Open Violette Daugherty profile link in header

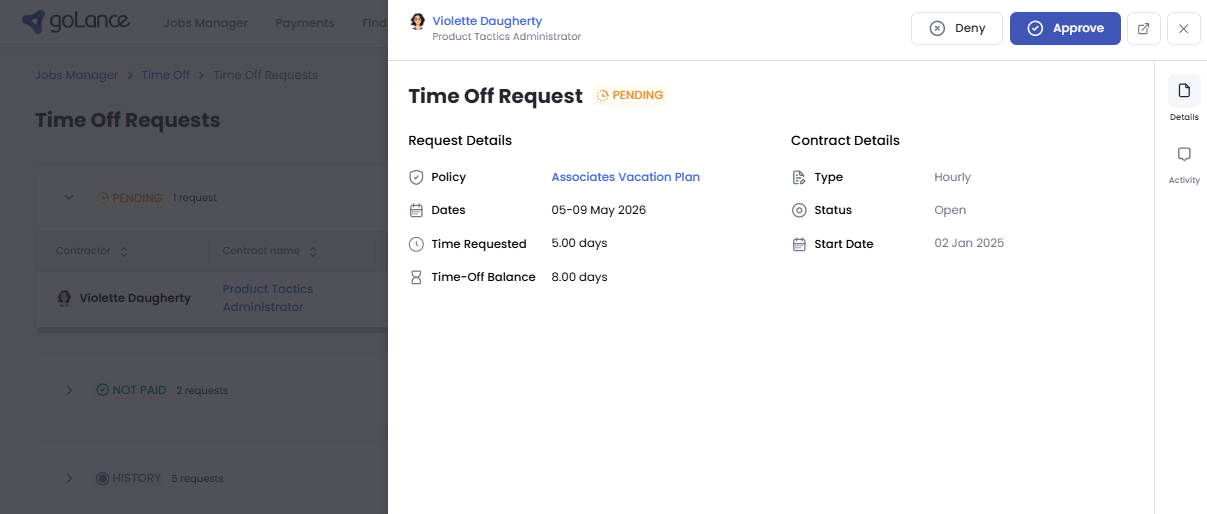(x=487, y=21)
